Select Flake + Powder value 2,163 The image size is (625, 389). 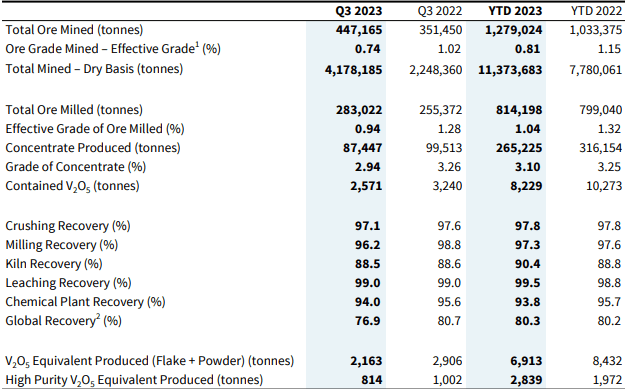pyautogui.click(x=366, y=361)
